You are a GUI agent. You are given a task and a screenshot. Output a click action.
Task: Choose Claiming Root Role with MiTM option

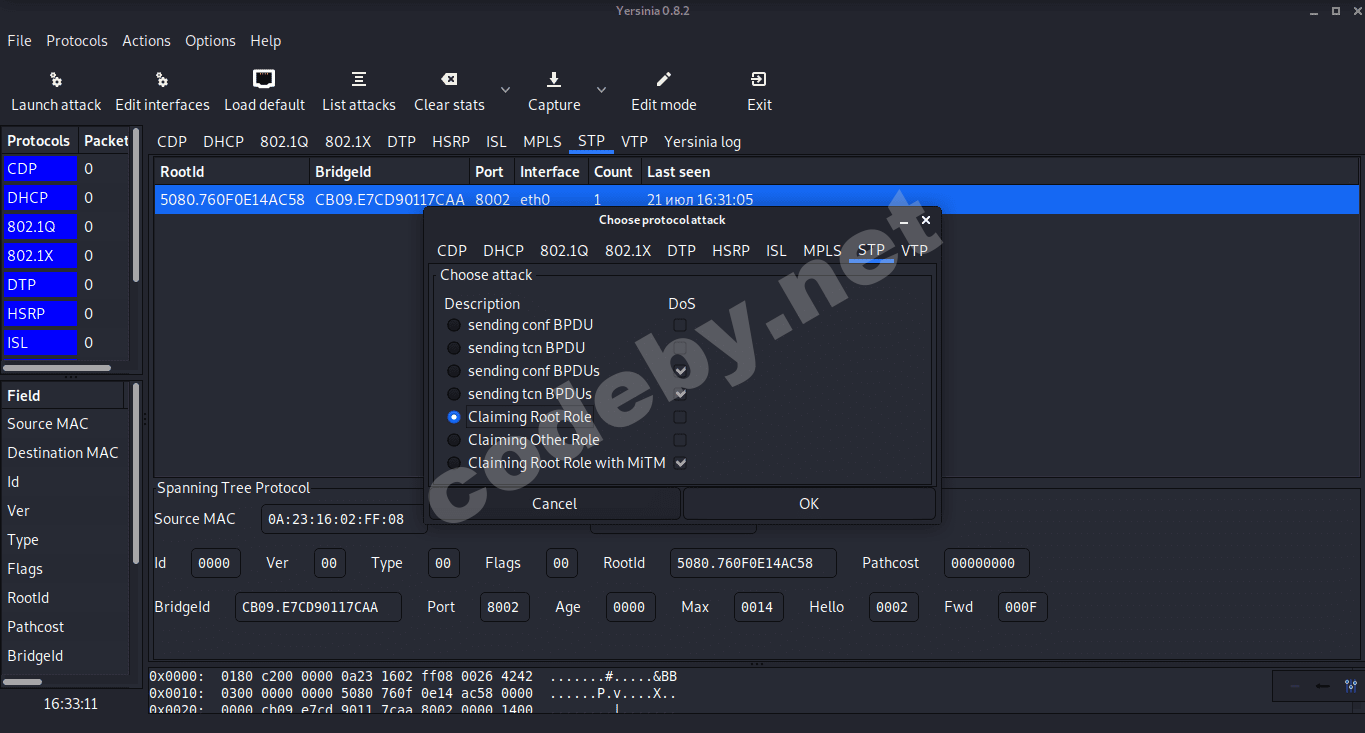coord(454,463)
